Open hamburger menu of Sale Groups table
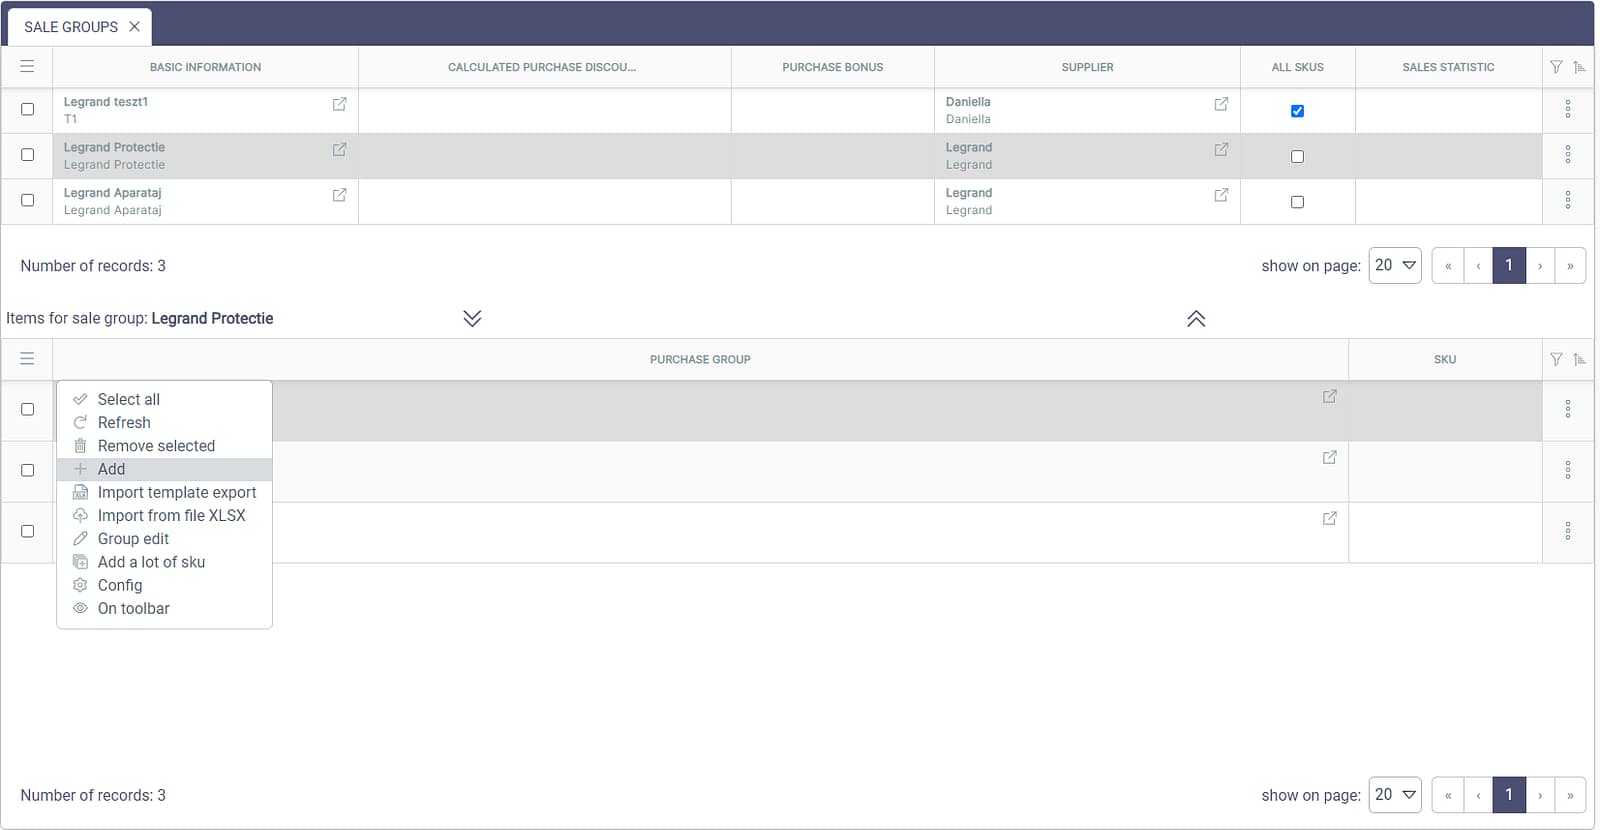The width and height of the screenshot is (1600, 830). click(x=27, y=67)
